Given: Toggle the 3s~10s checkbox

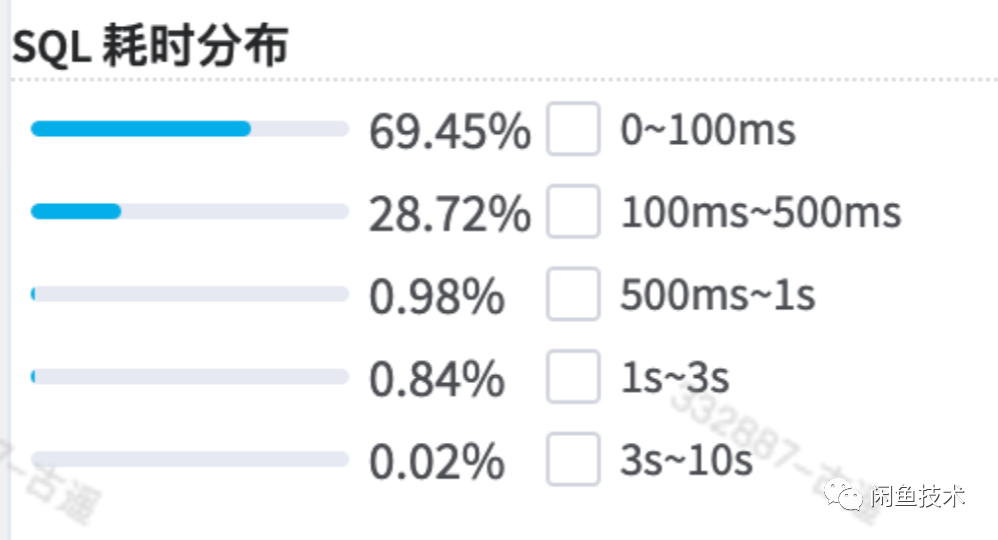Looking at the screenshot, I should click(573, 459).
